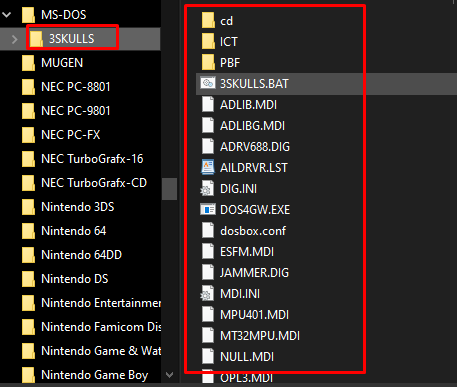Click the 3SKULLS.BAT batch file icon
Image resolution: width=457 pixels, height=387 pixels.
click(x=208, y=83)
